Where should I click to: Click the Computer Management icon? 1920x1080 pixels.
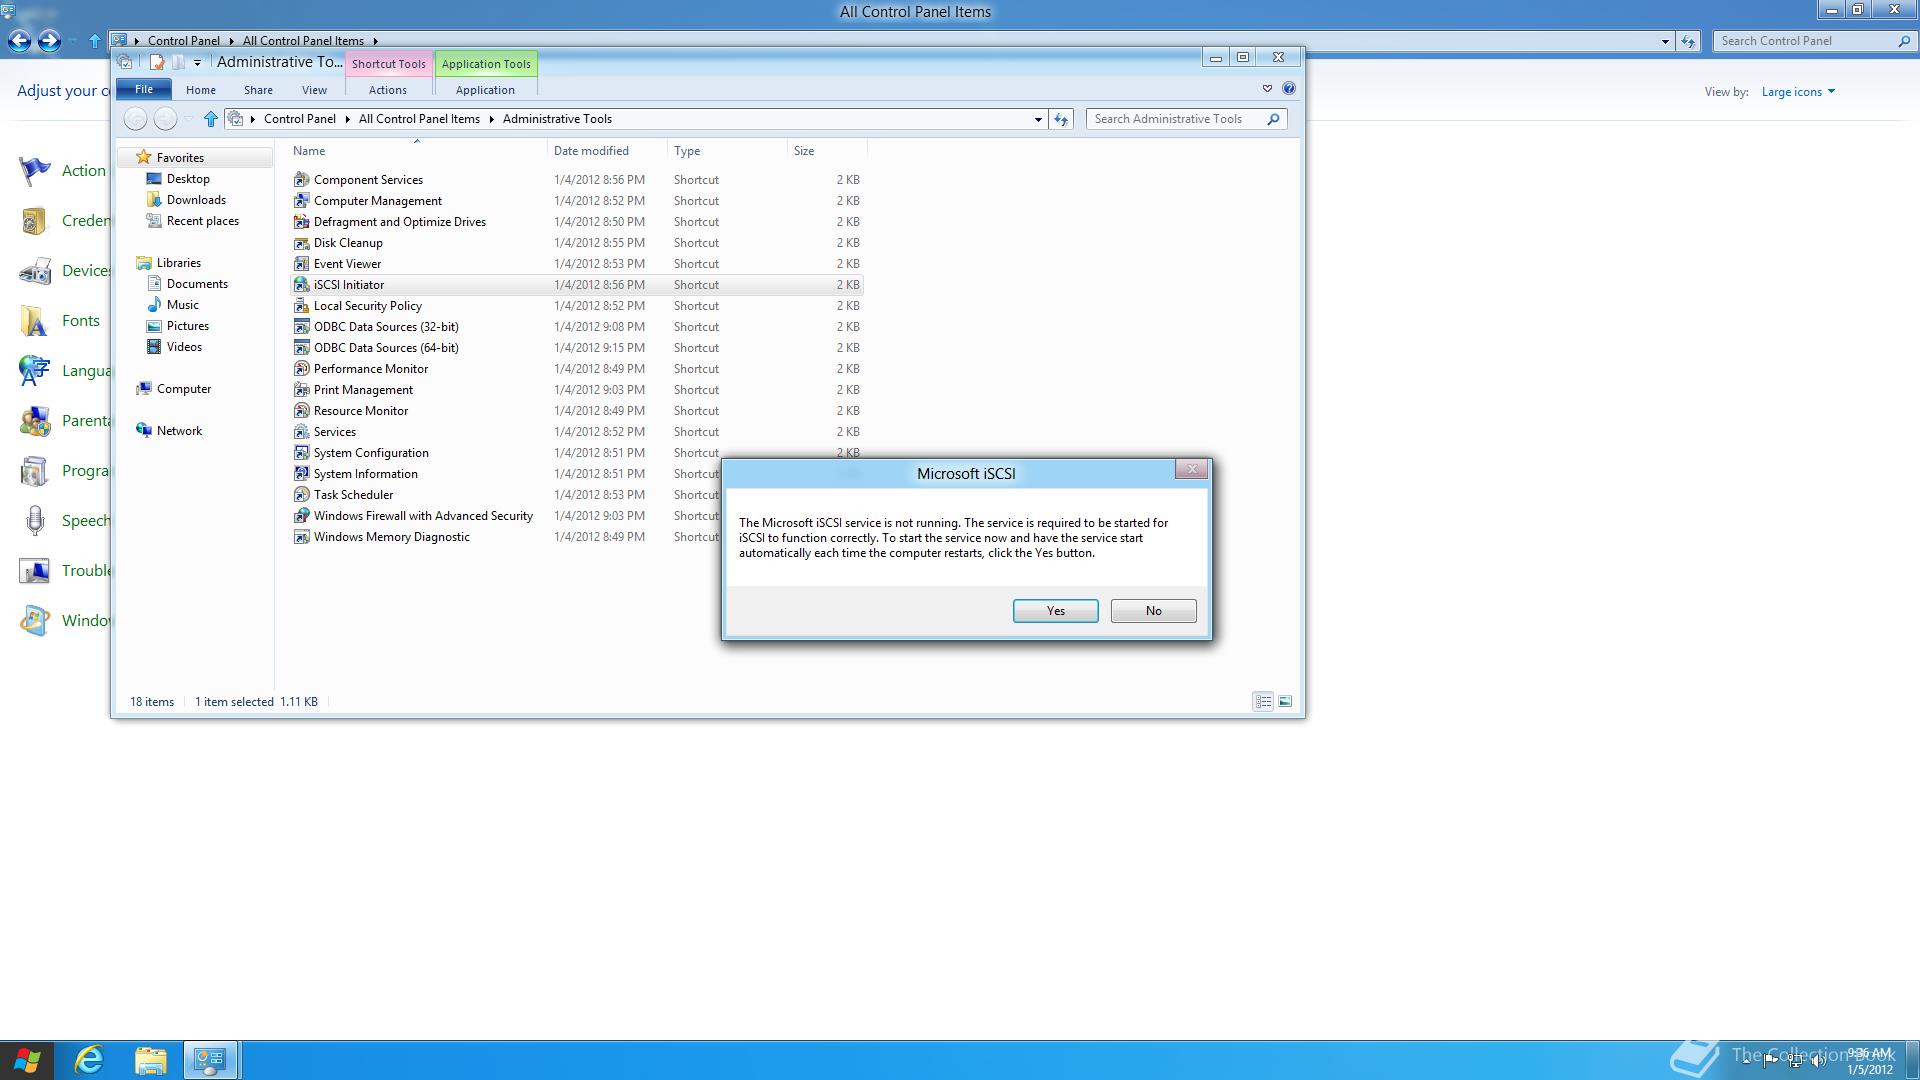(x=301, y=201)
